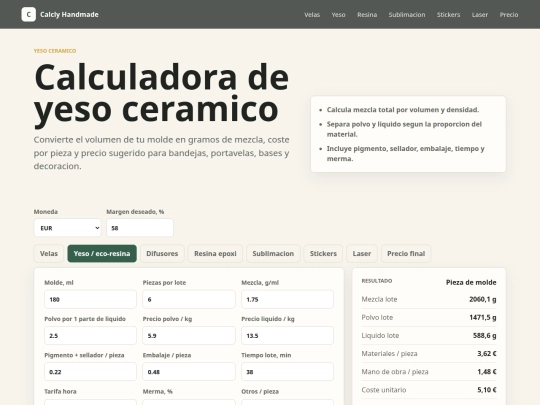
Task: Switch to the Stickers calculator tab
Action: click(323, 253)
